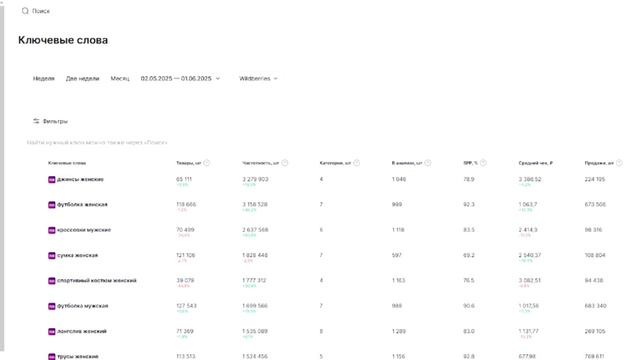Open keyword лонгслив женский
The width and height of the screenshot is (640, 360).
point(82,331)
